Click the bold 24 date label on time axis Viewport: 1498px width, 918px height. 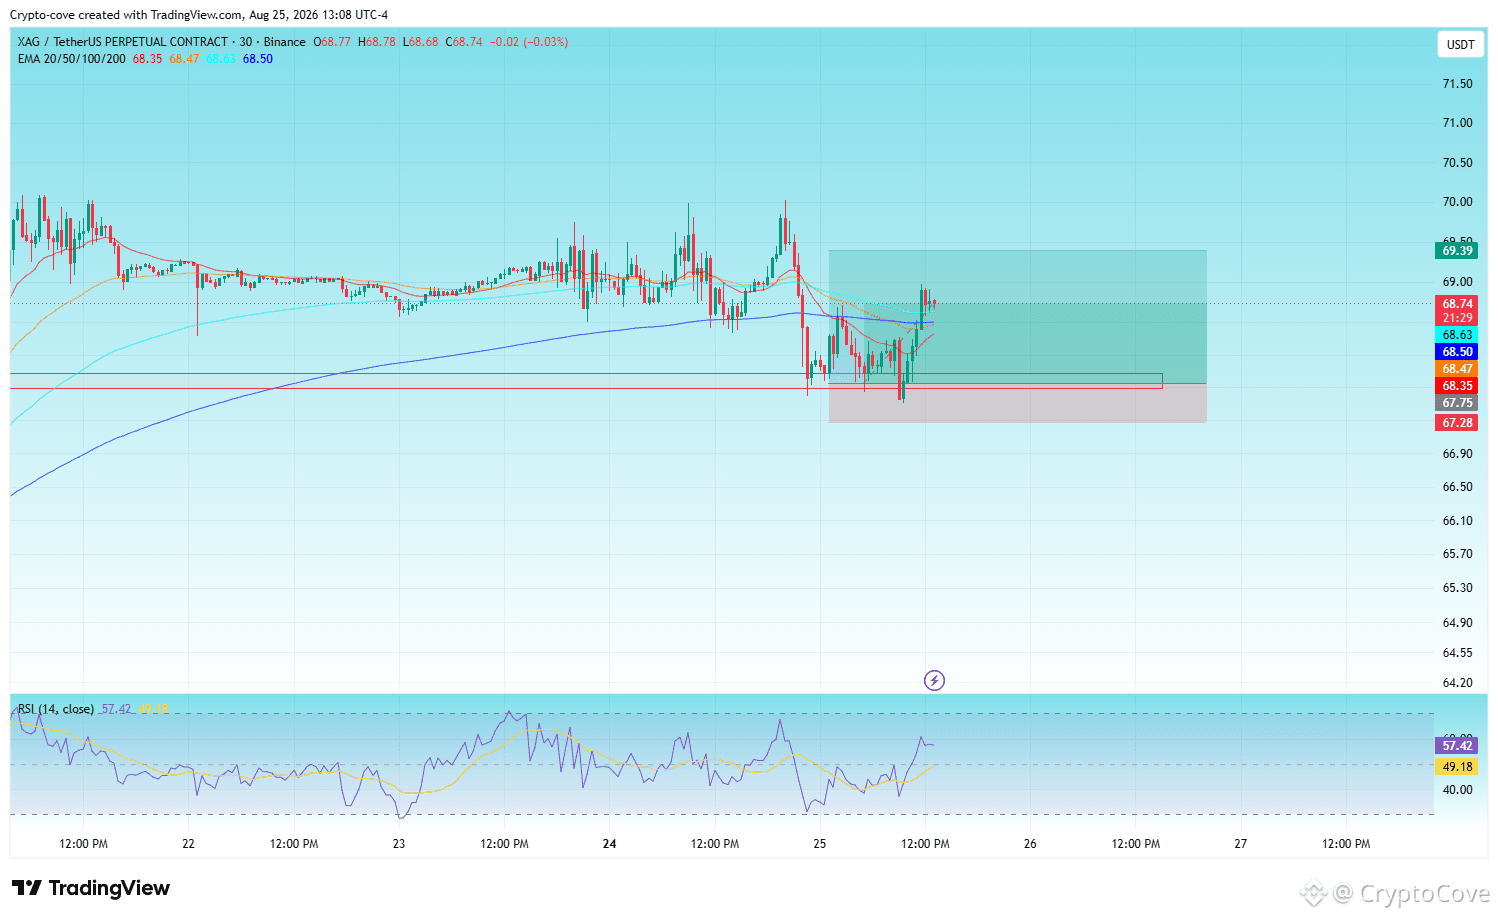610,844
